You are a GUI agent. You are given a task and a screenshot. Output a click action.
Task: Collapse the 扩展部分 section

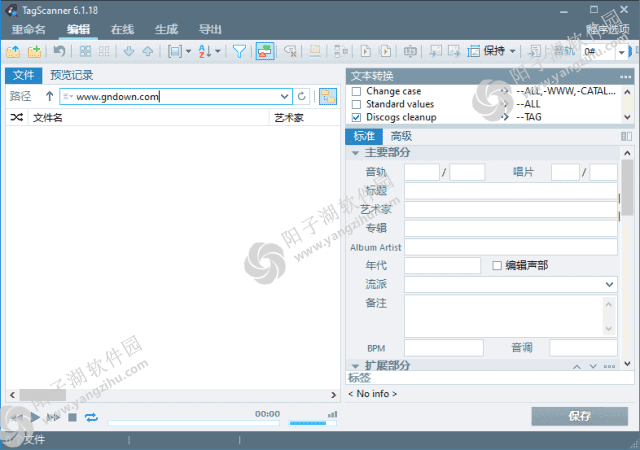355,366
